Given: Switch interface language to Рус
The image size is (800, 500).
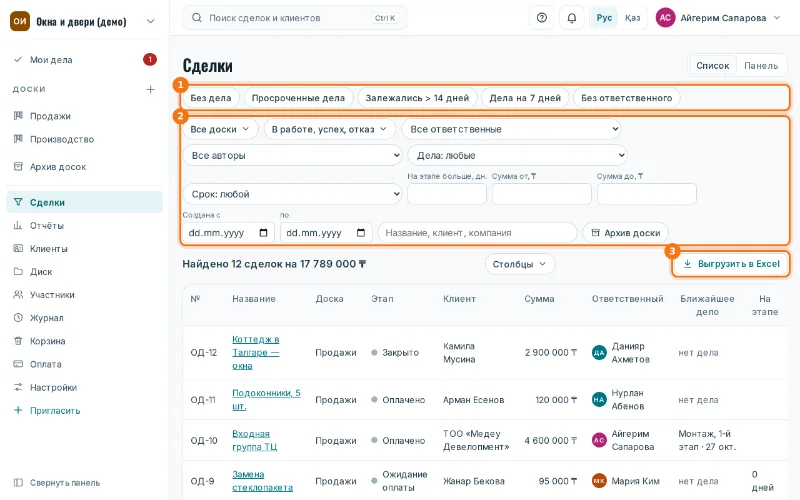Looking at the screenshot, I should 604,18.
